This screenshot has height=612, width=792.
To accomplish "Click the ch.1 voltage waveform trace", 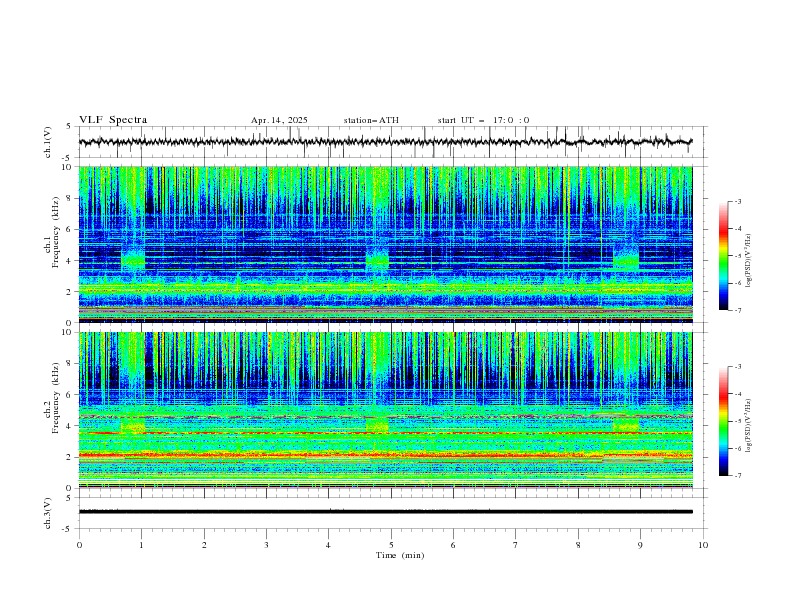I will 385,142.
